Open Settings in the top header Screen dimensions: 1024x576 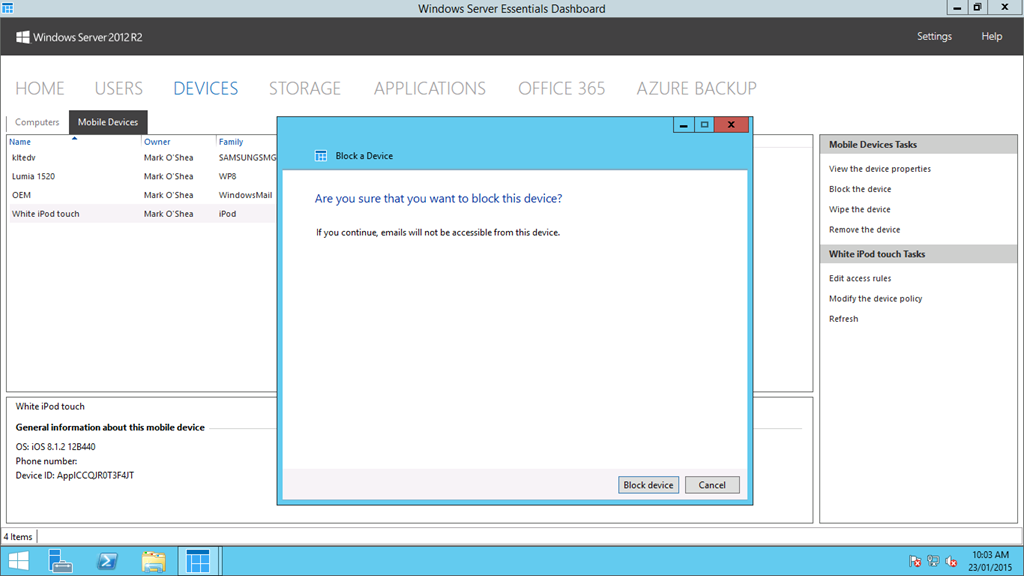click(x=934, y=36)
